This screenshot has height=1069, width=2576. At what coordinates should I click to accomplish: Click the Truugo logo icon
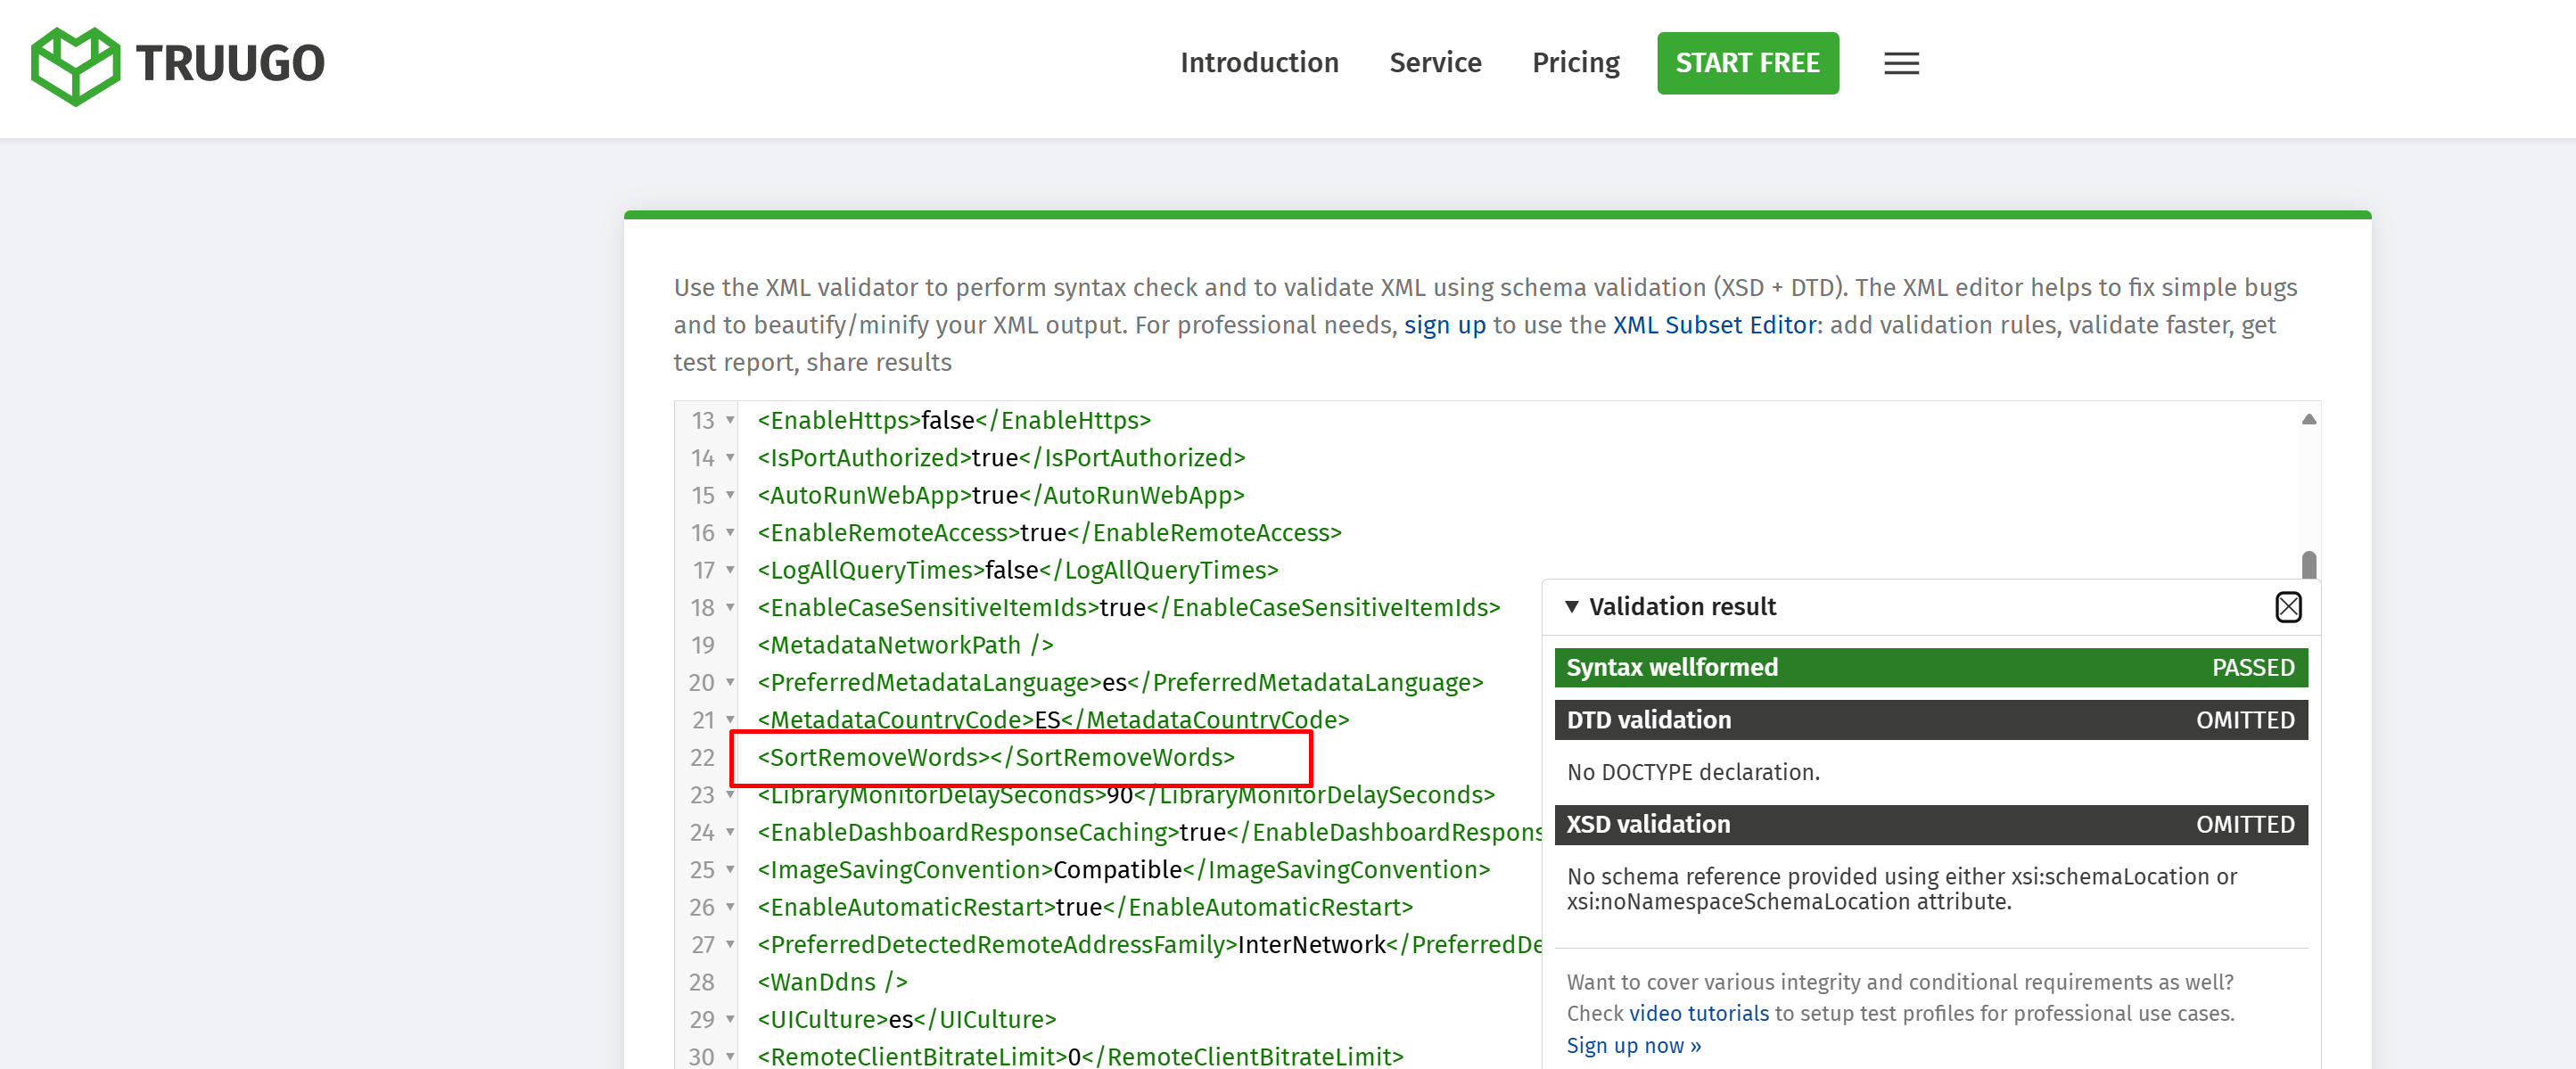point(75,65)
